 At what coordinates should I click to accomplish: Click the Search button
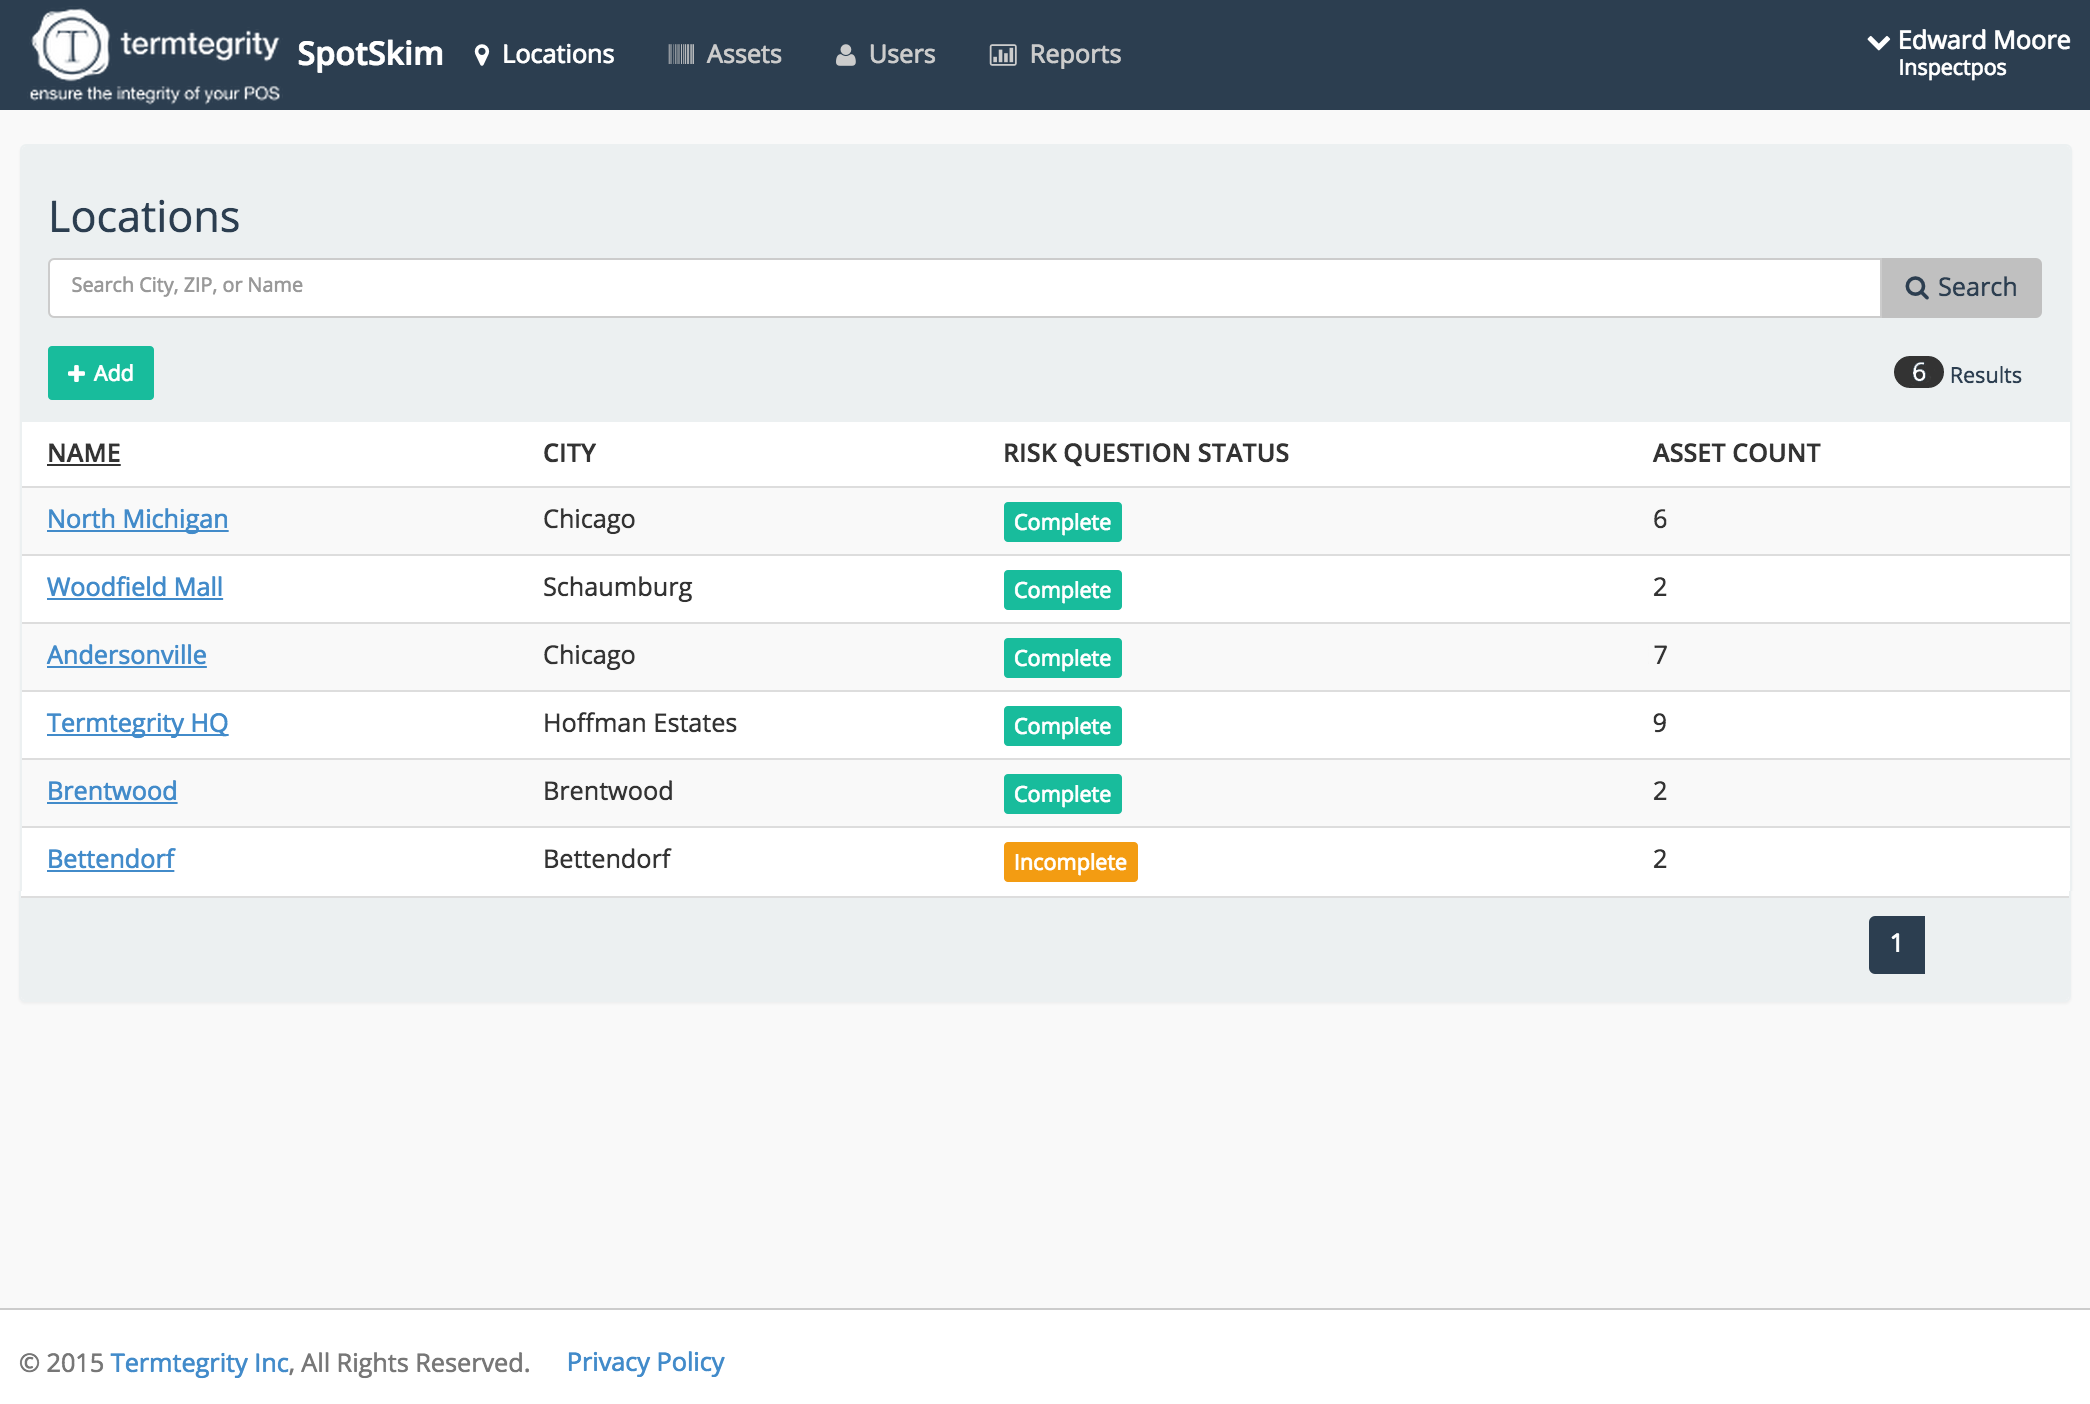tap(1961, 288)
